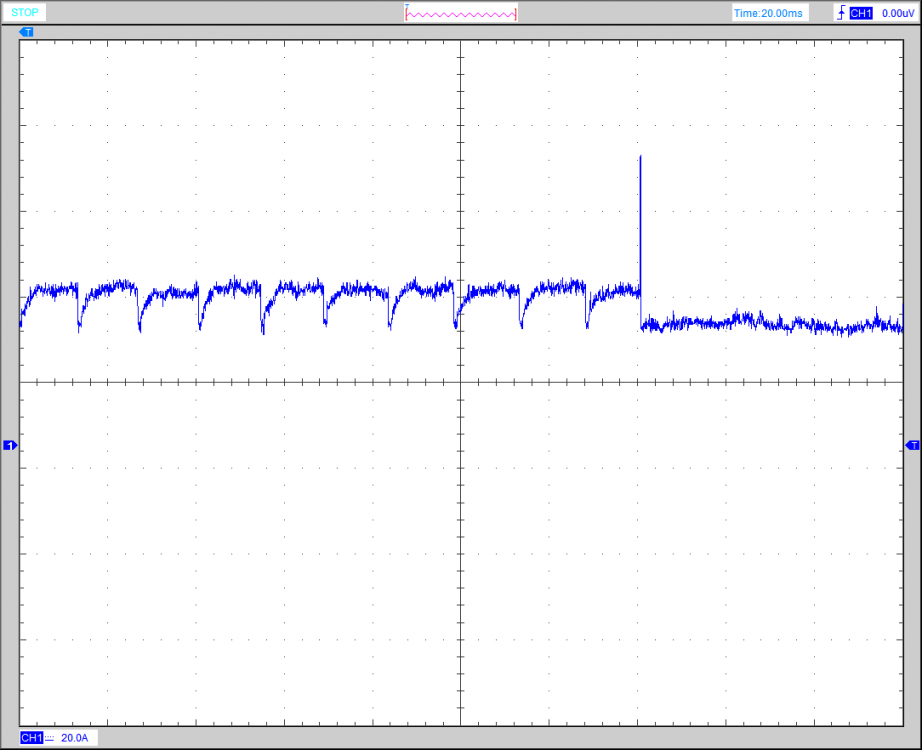Click the first waveform dip on left

[79, 327]
